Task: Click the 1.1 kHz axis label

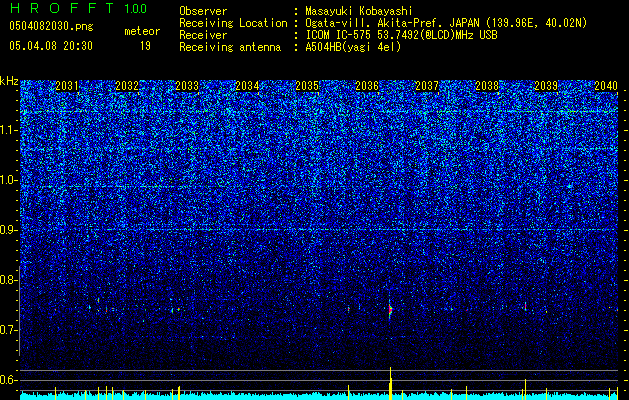Action: tap(8, 130)
